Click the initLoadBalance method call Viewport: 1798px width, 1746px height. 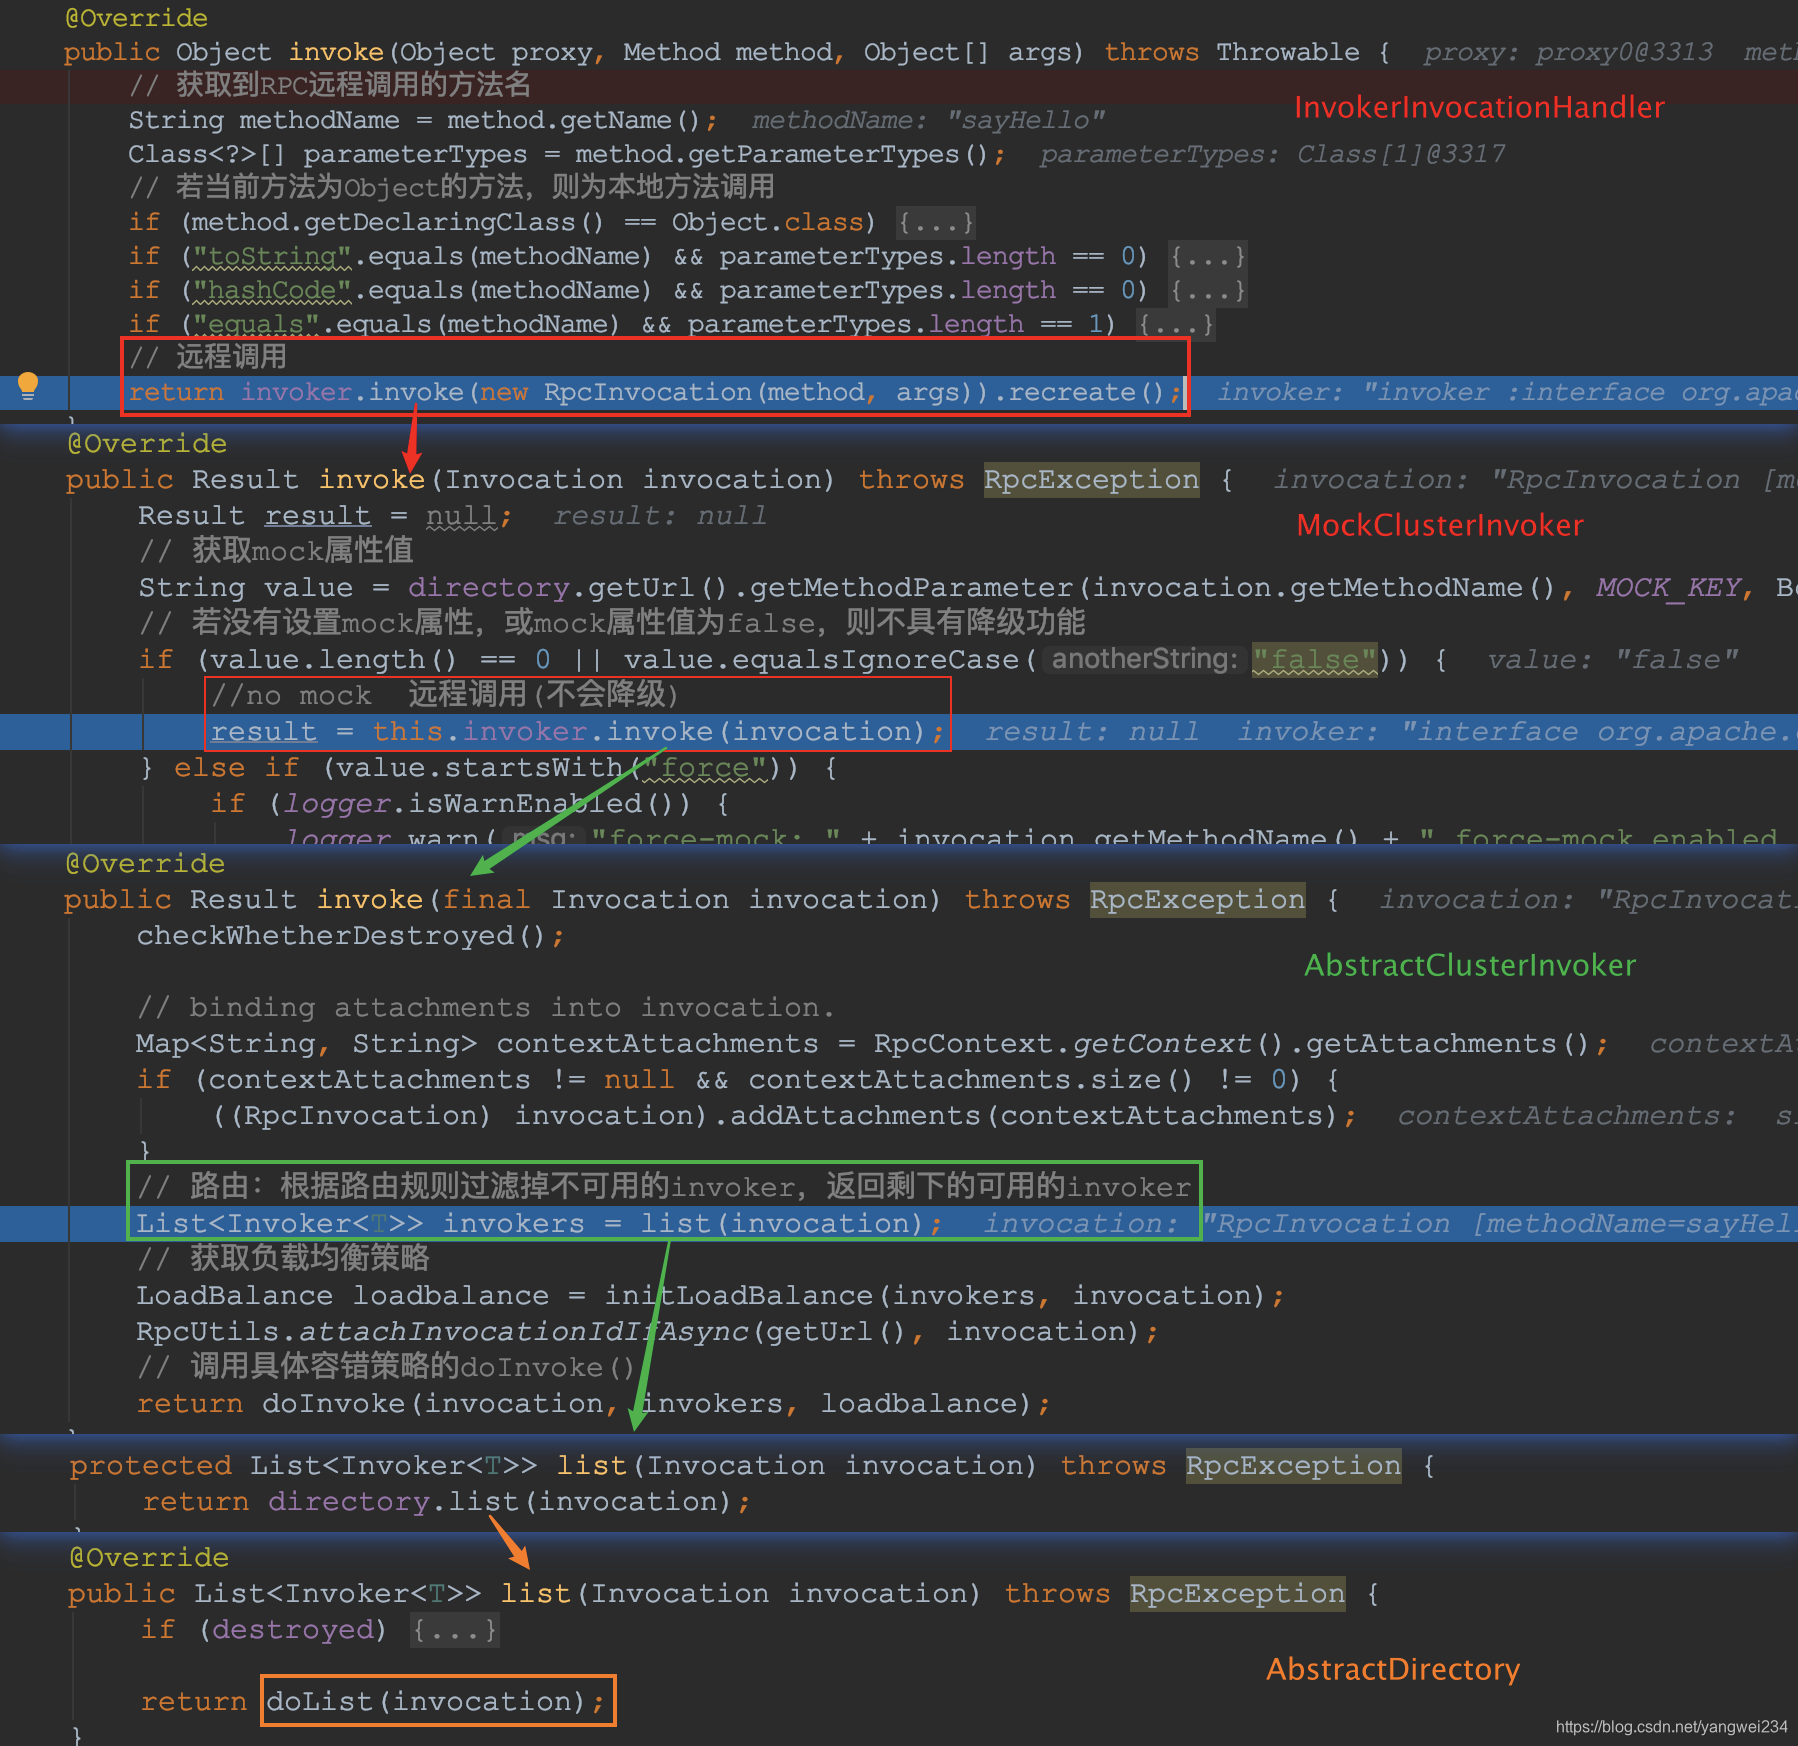tap(739, 1296)
